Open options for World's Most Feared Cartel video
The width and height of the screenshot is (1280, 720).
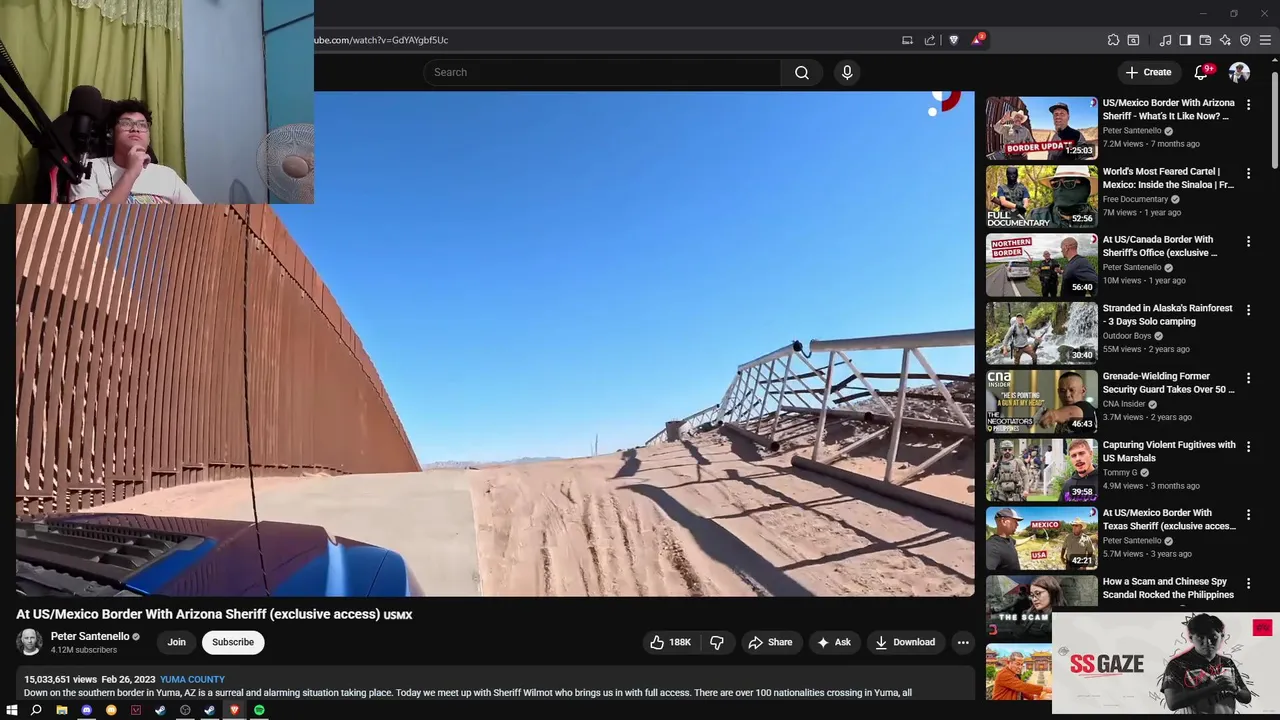pyautogui.click(x=1248, y=173)
